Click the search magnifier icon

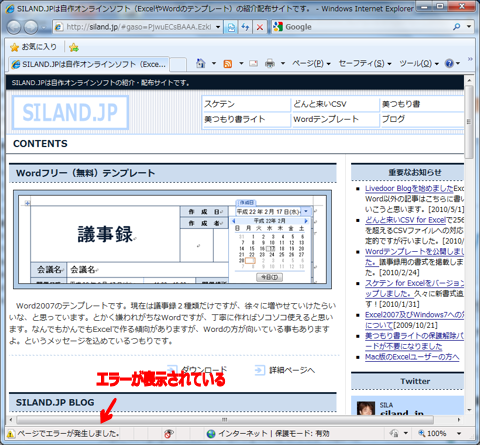(x=456, y=27)
